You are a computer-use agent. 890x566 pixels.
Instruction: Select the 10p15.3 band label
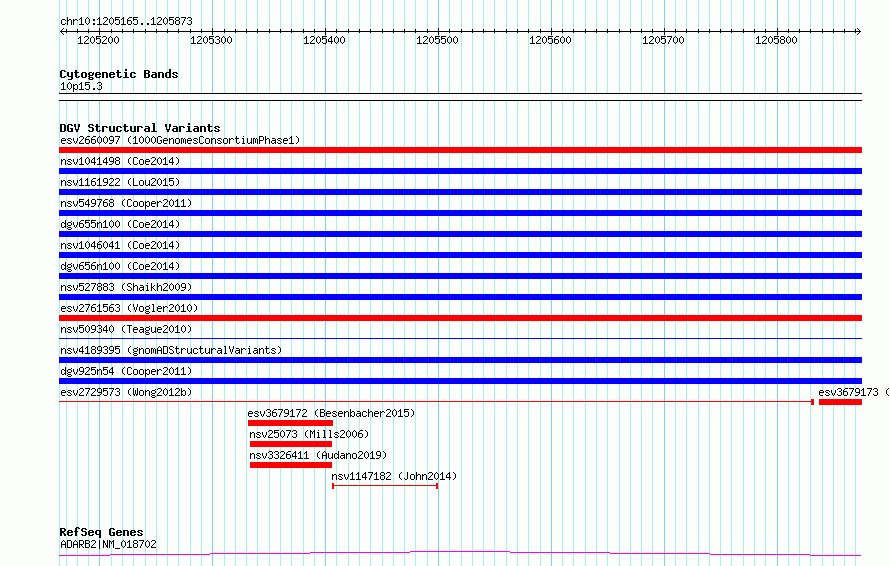point(81,86)
